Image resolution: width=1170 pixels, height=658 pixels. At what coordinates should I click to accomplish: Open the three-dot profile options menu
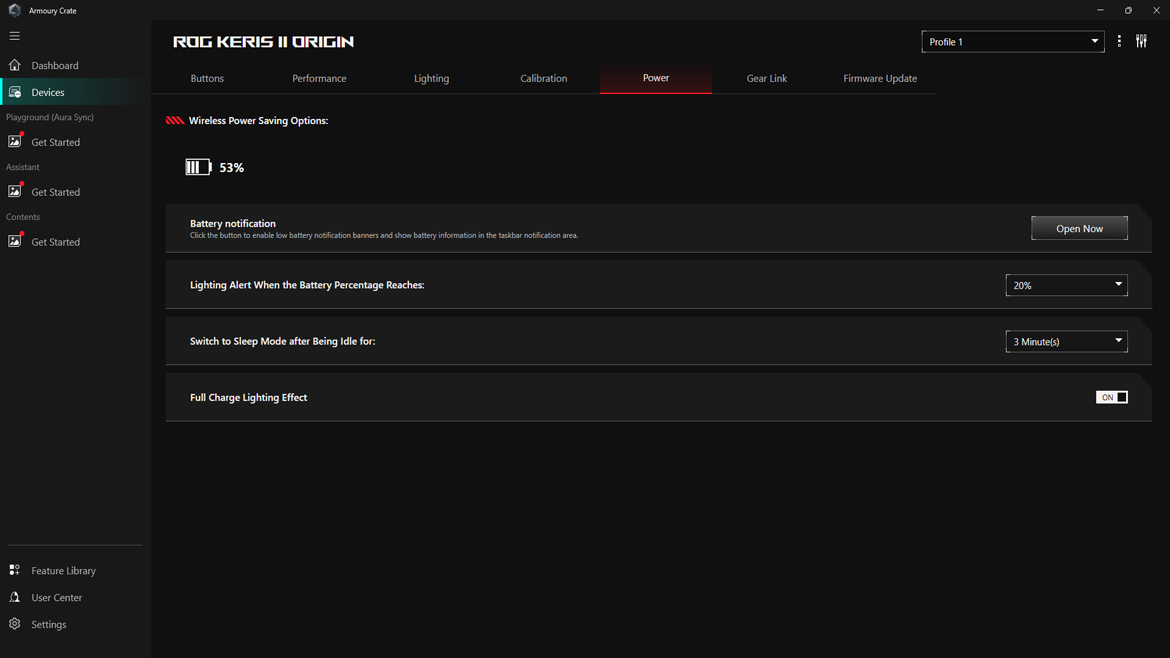tap(1119, 42)
